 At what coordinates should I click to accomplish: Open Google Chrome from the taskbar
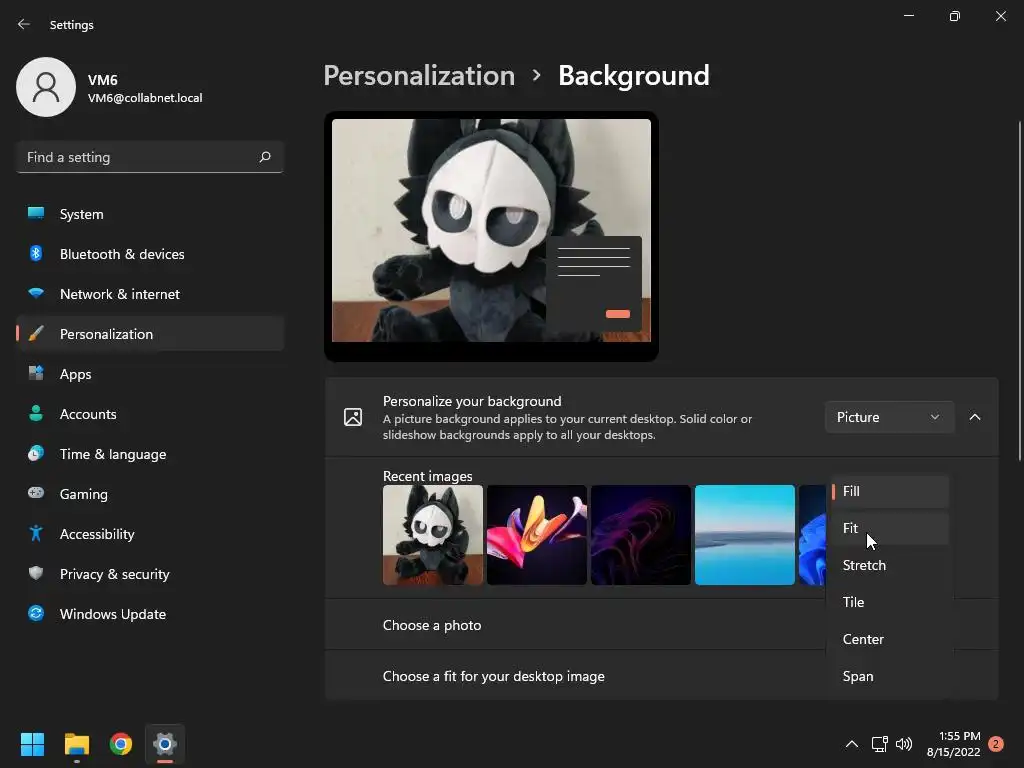tap(121, 744)
